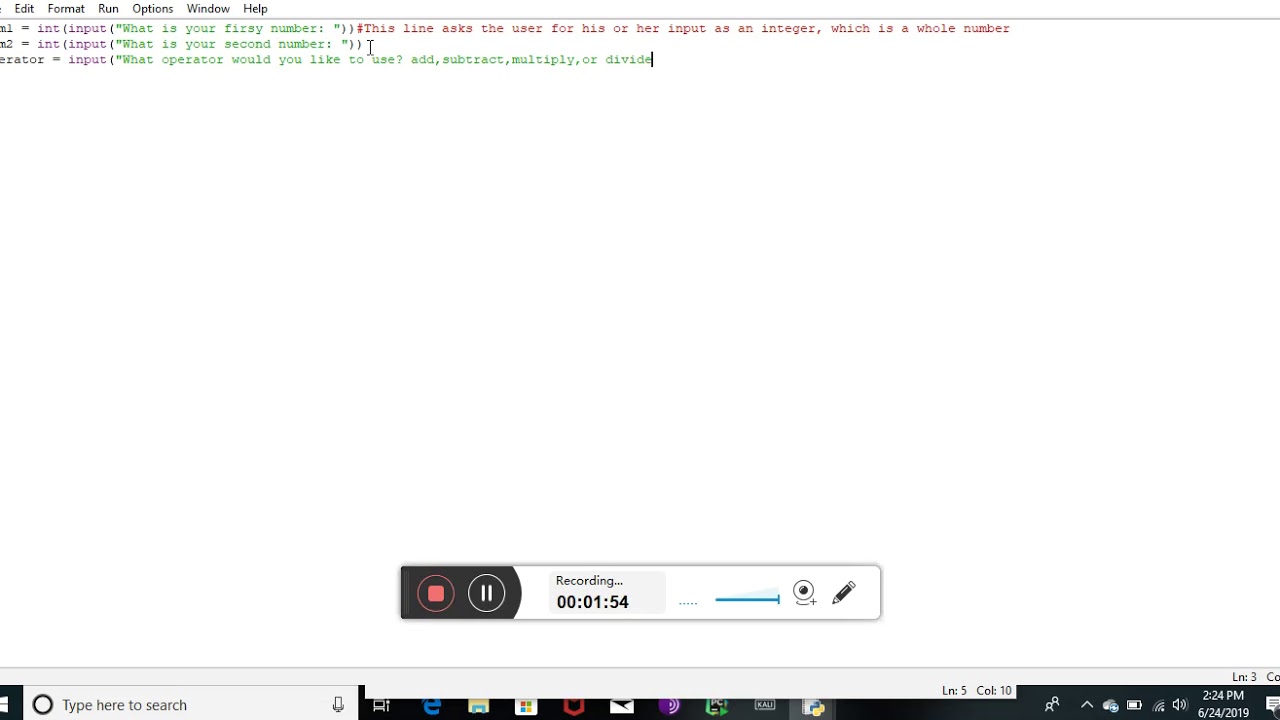Image resolution: width=1280 pixels, height=720 pixels.
Task: Open PyCharm from the taskbar
Action: point(717,705)
